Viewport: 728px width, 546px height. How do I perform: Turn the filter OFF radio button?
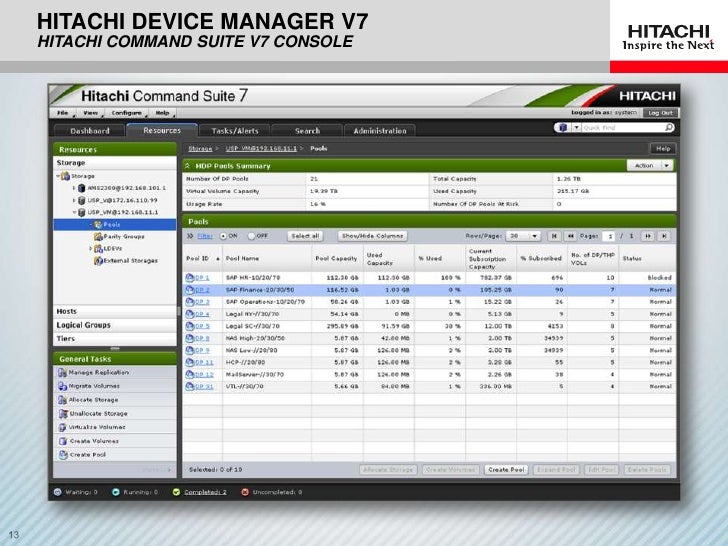[251, 236]
